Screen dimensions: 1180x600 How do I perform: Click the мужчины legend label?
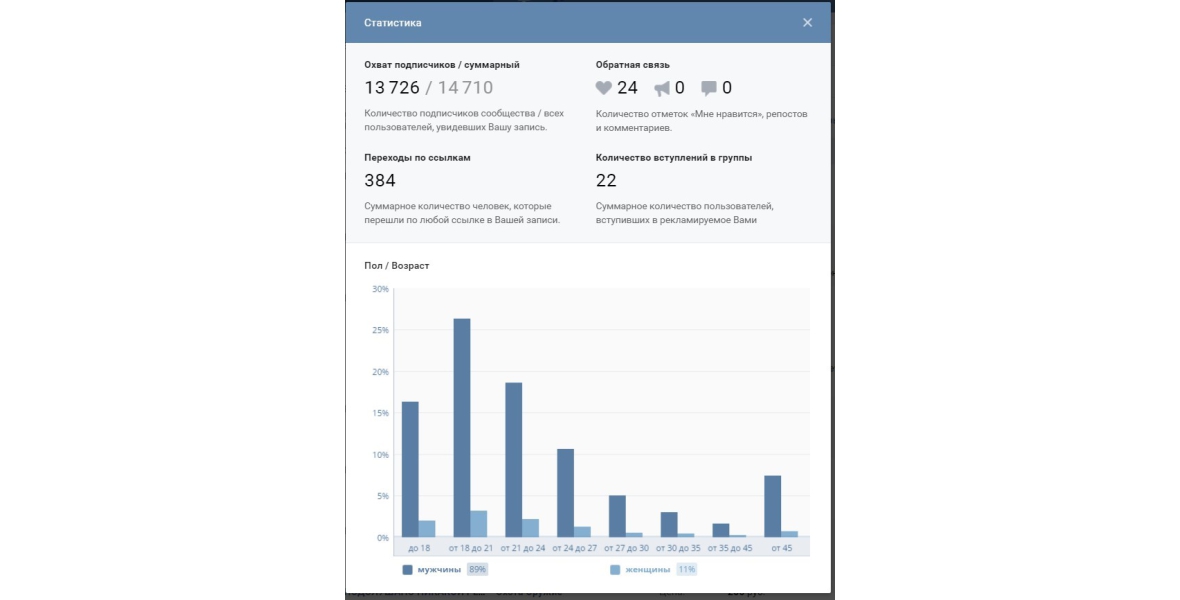(439, 570)
